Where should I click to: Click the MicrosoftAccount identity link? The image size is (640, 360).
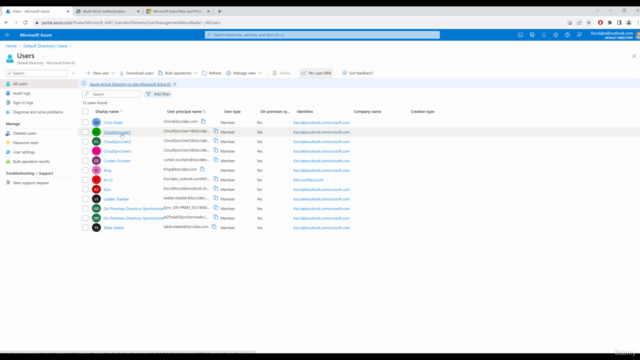click(x=308, y=180)
